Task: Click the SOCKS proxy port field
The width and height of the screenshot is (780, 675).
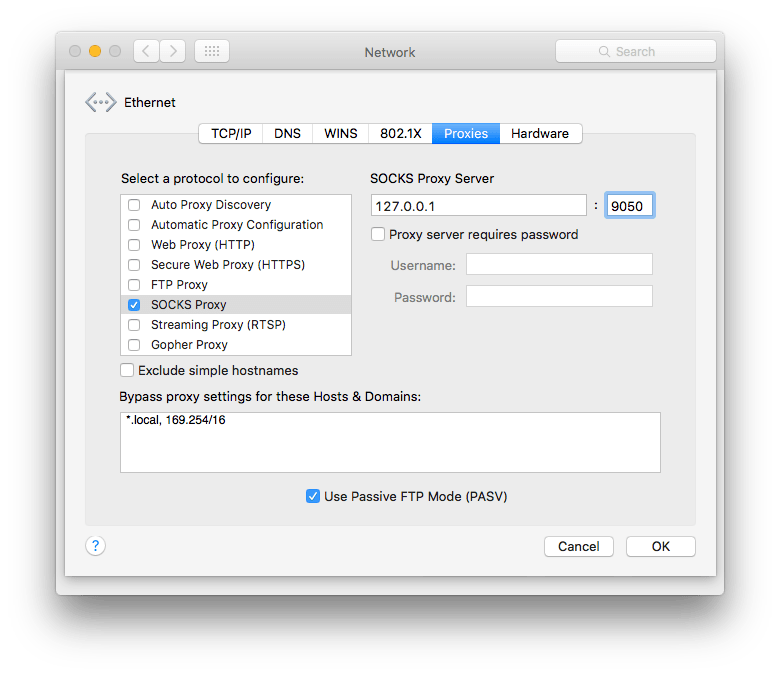Action: pyautogui.click(x=630, y=205)
